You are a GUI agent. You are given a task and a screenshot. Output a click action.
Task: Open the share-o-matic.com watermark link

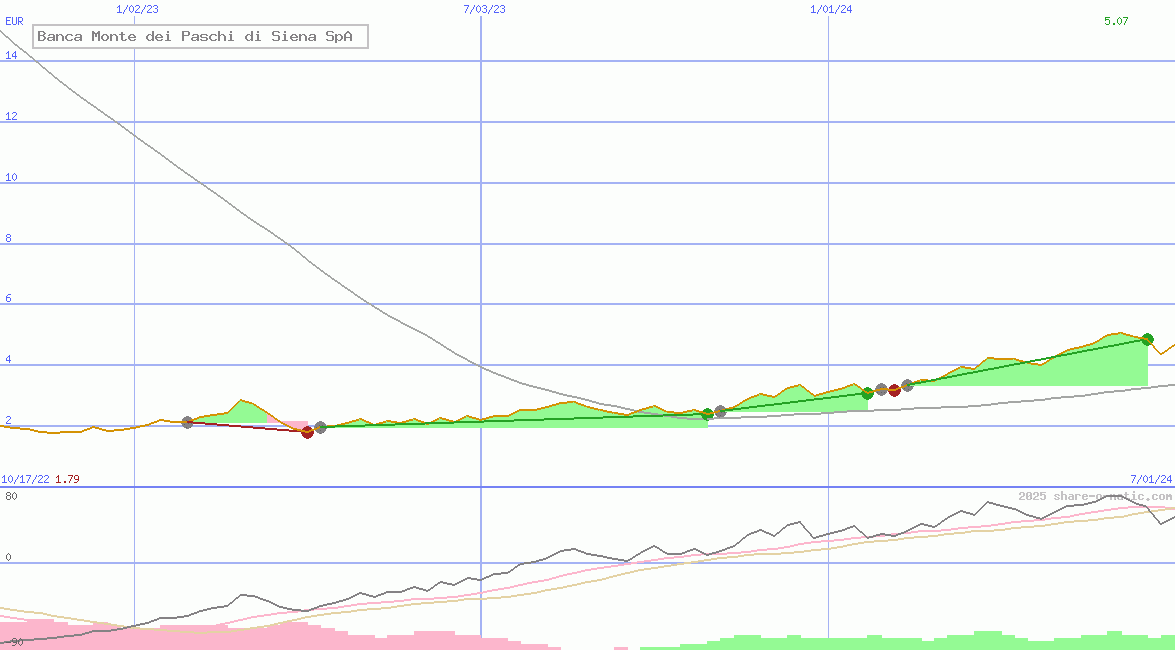click(x=1095, y=496)
